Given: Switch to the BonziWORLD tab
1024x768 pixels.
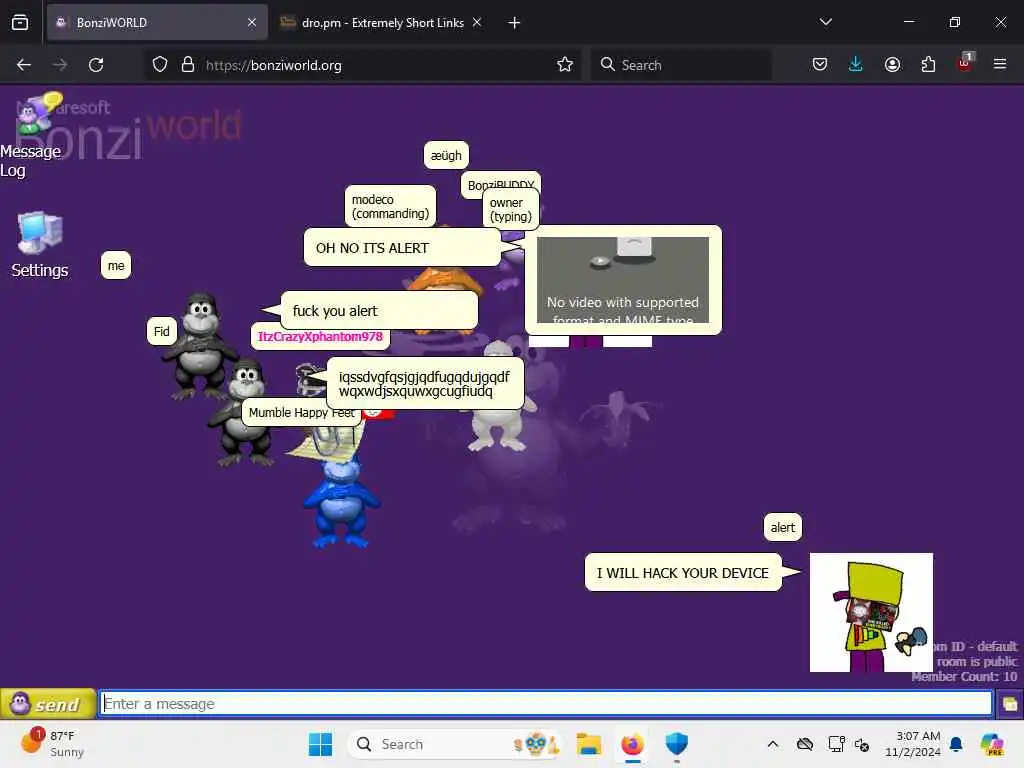Looking at the screenshot, I should tap(157, 23).
